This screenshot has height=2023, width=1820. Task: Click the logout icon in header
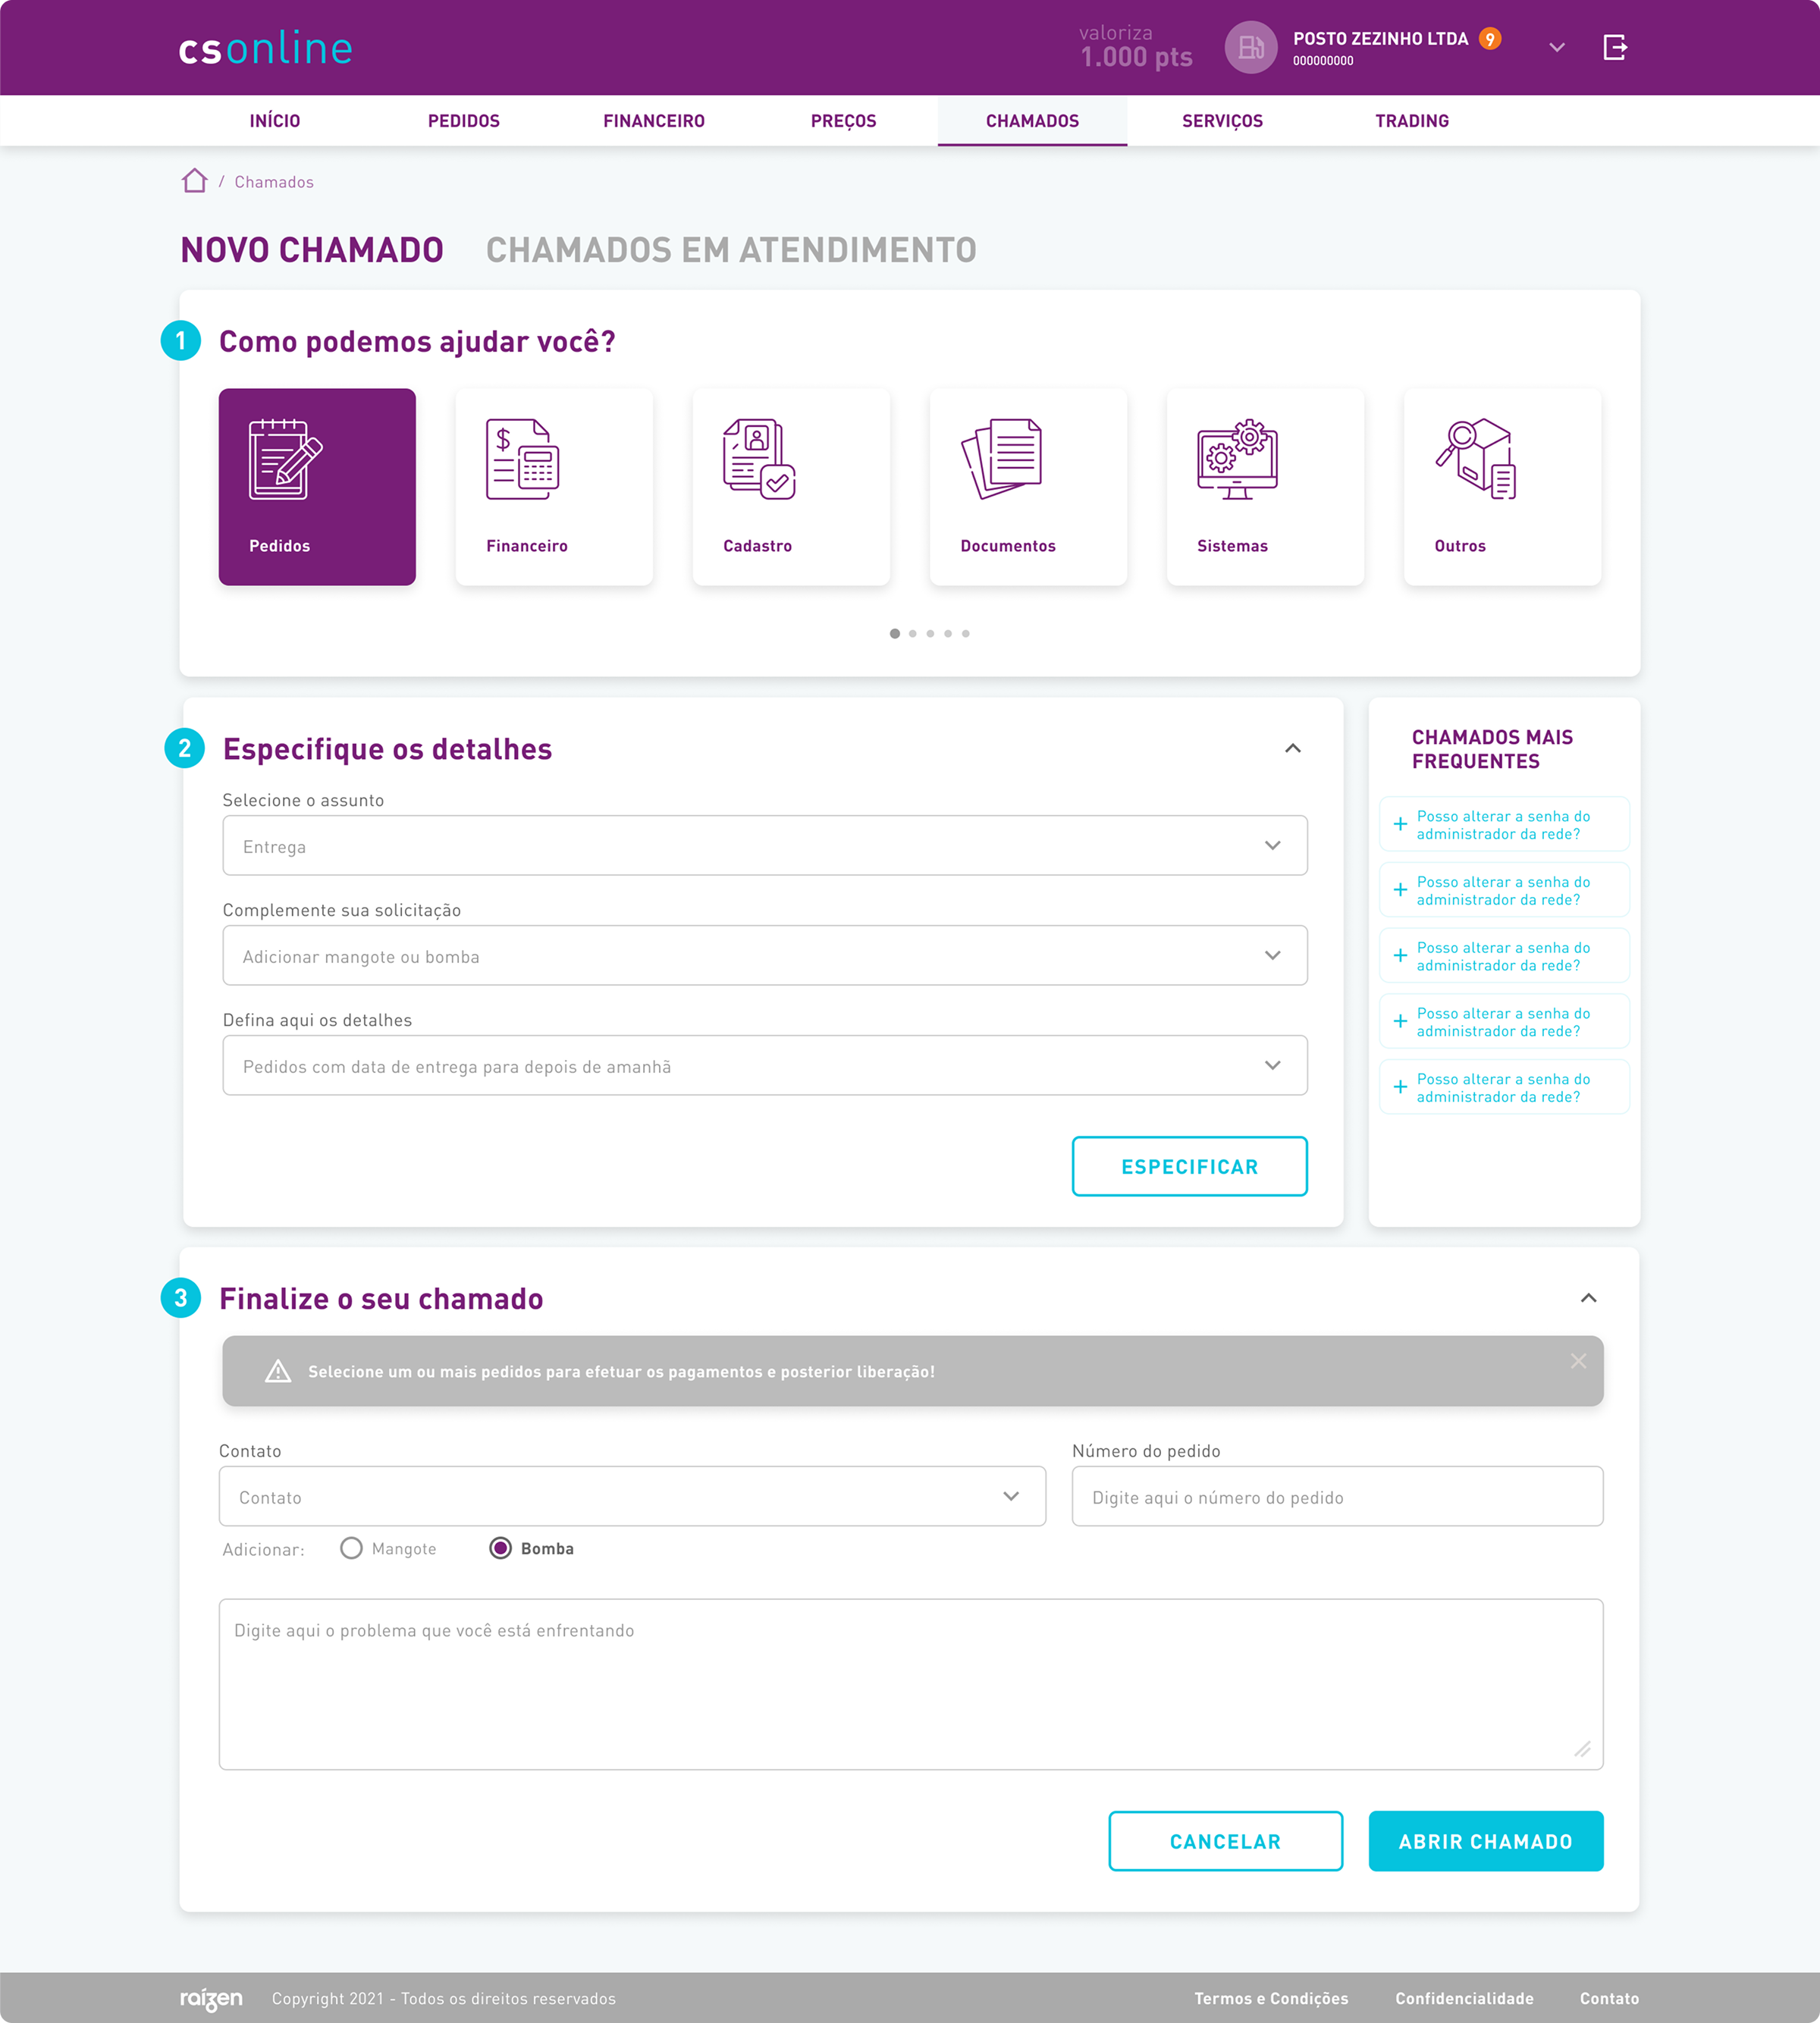point(1614,47)
